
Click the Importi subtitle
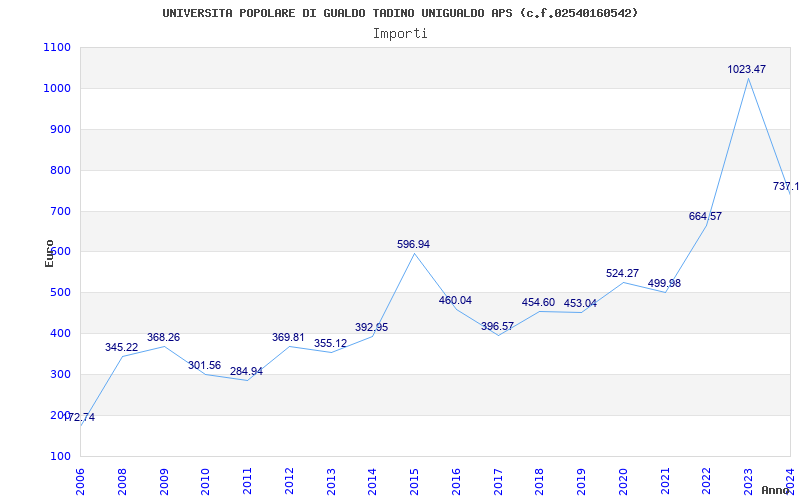400,34
